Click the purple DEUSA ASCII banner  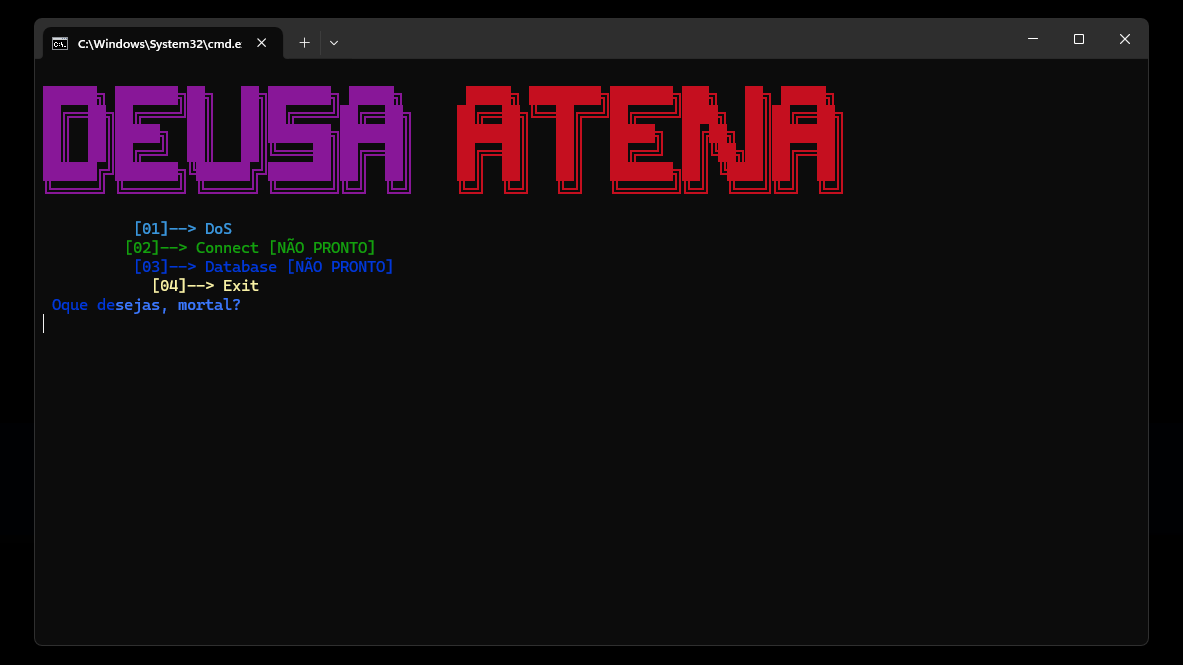pos(225,138)
